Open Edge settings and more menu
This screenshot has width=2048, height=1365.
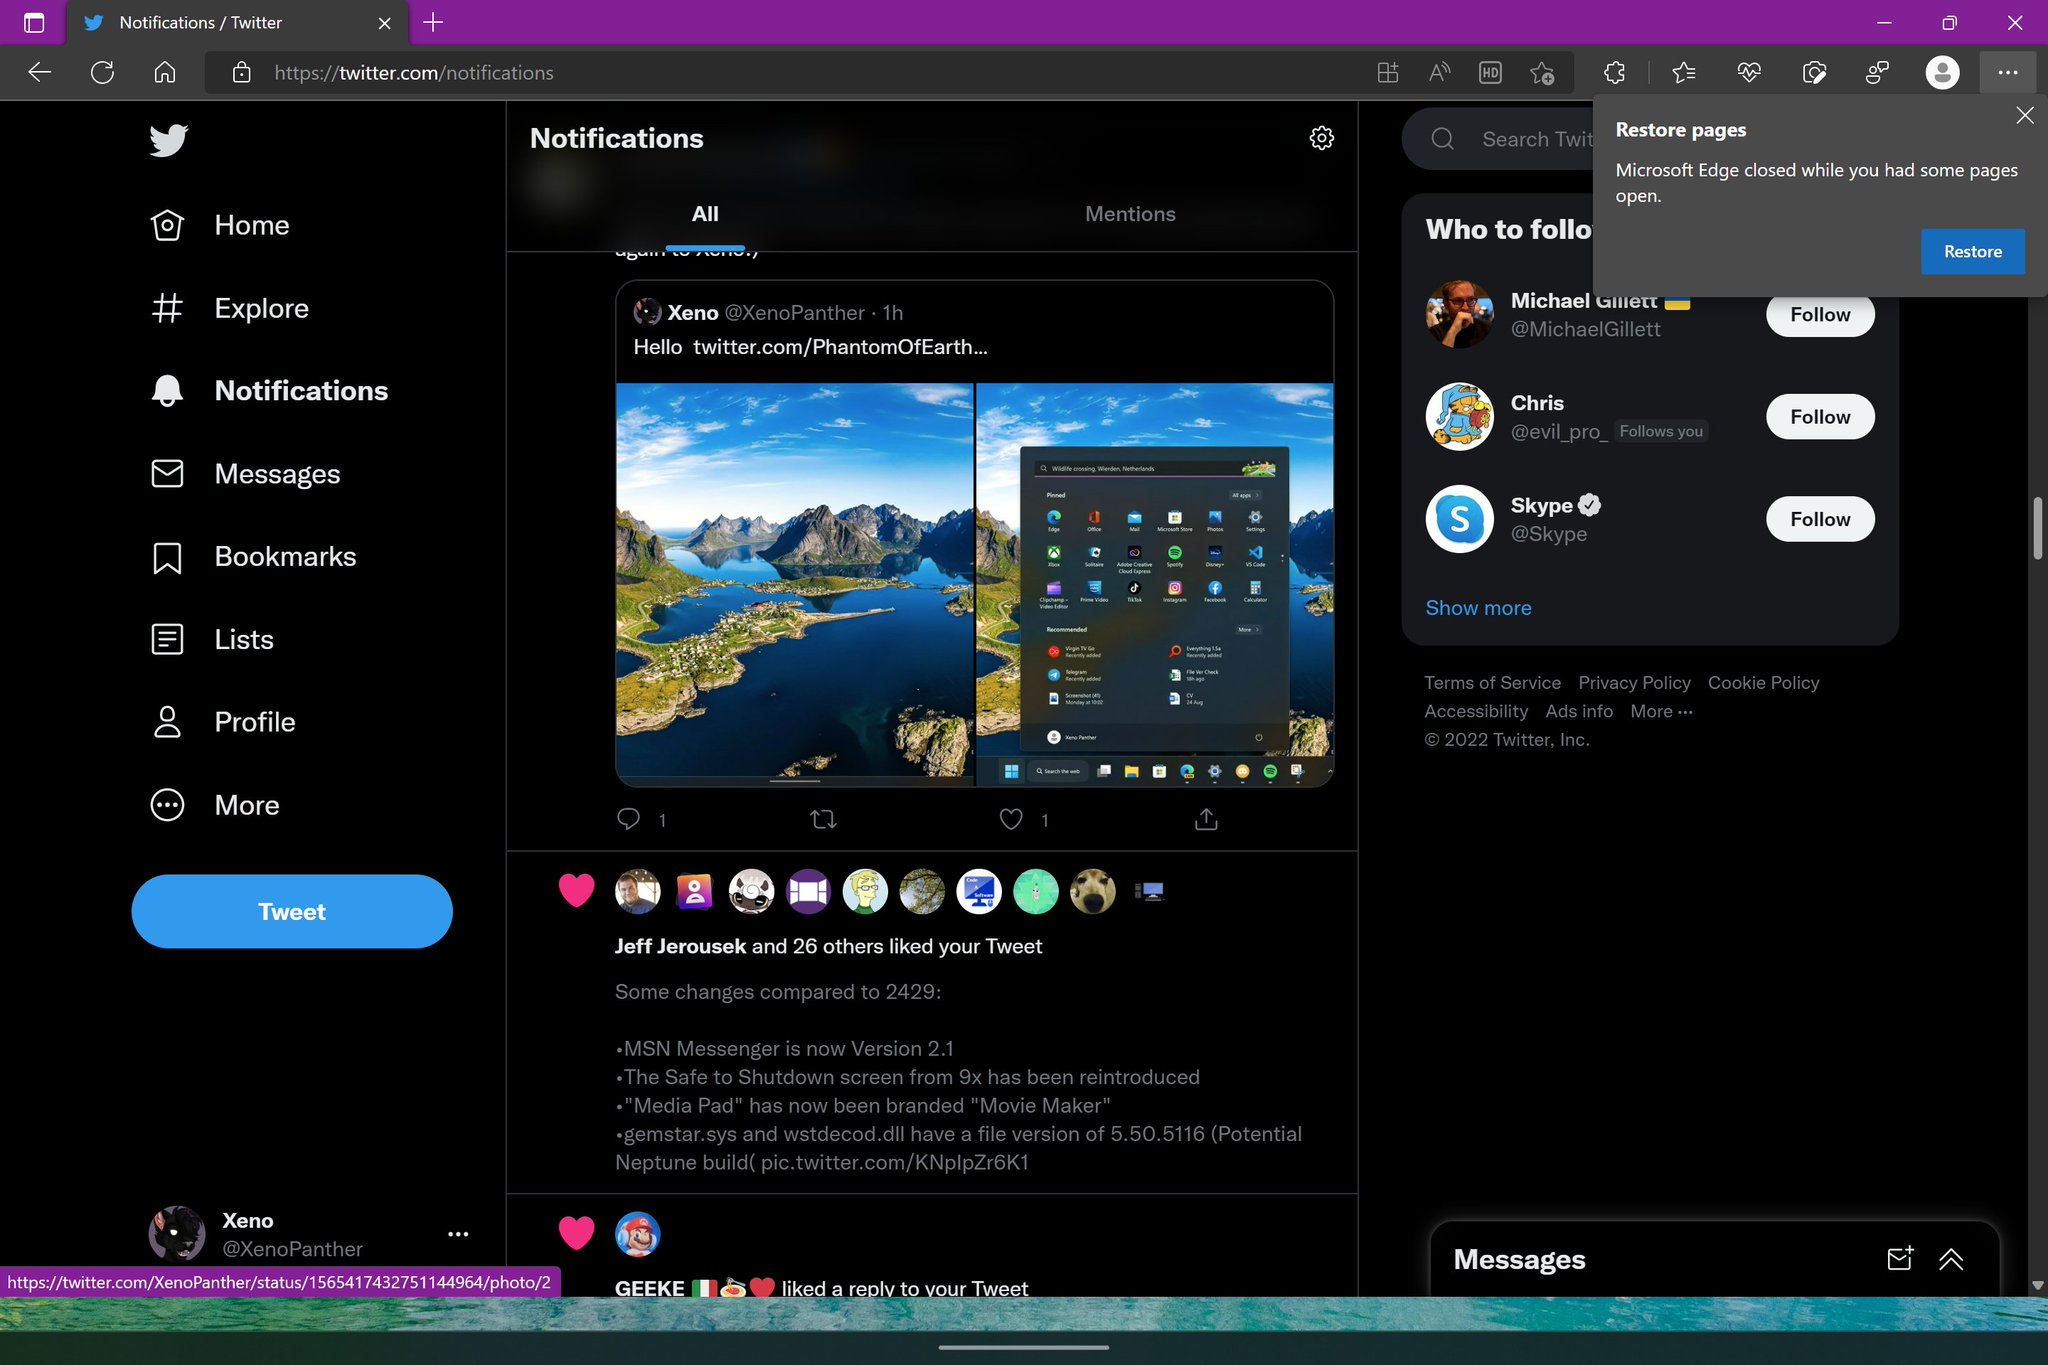tap(2008, 73)
